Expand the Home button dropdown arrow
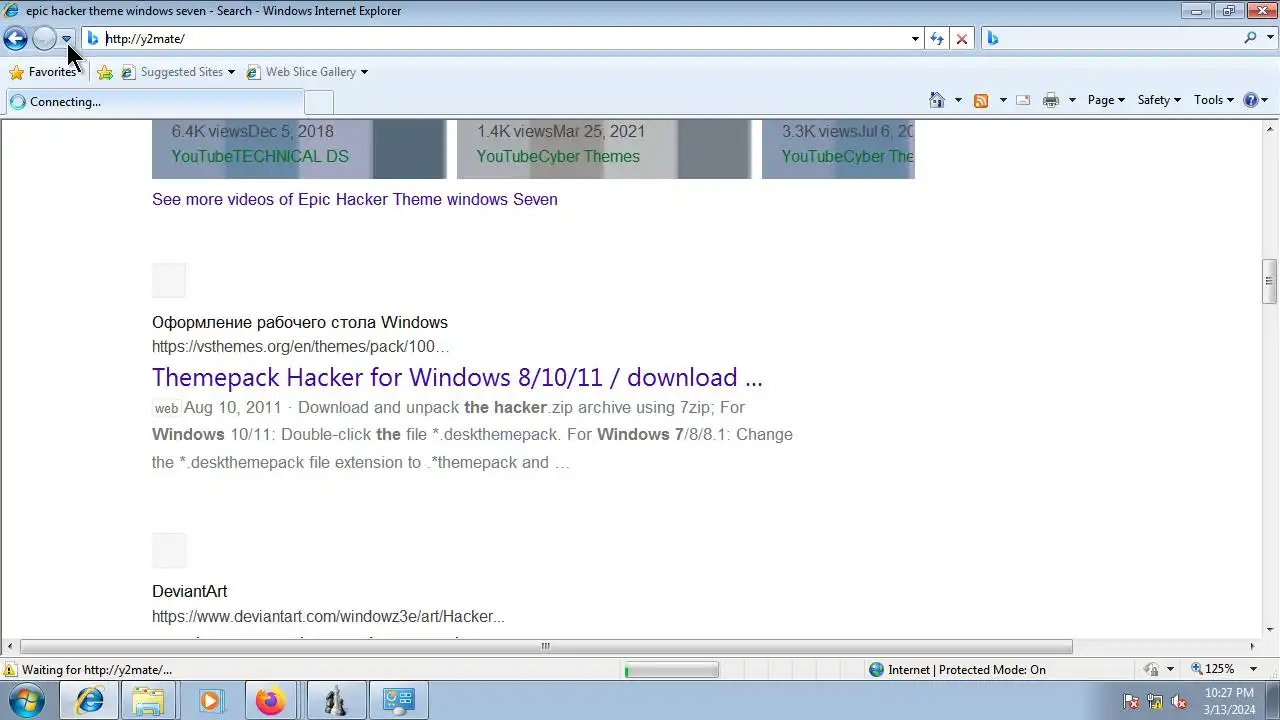Viewport: 1280px width, 720px height. click(958, 100)
